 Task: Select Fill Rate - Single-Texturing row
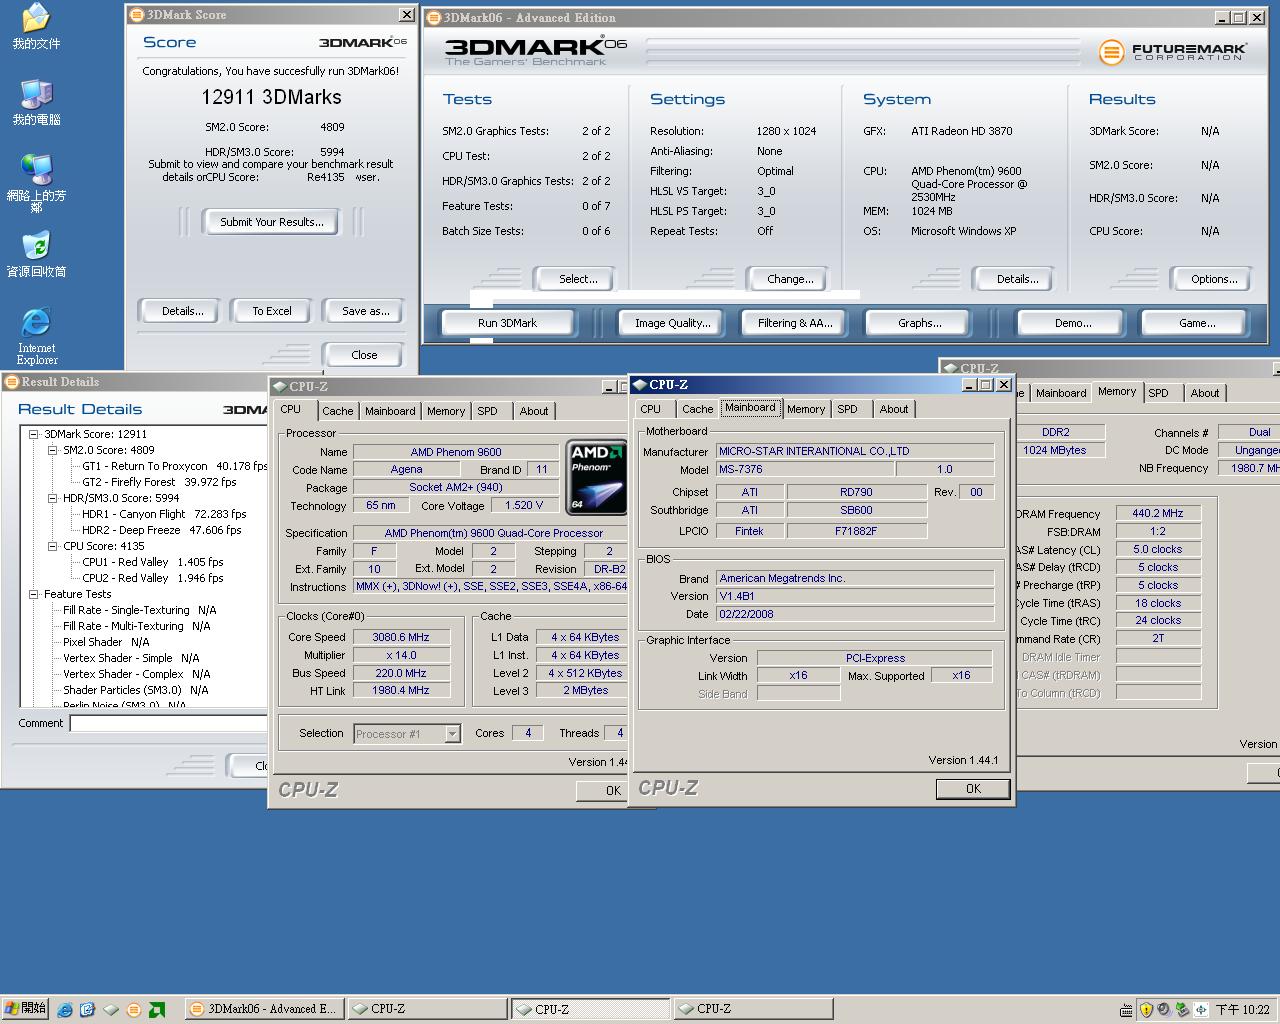pos(139,610)
